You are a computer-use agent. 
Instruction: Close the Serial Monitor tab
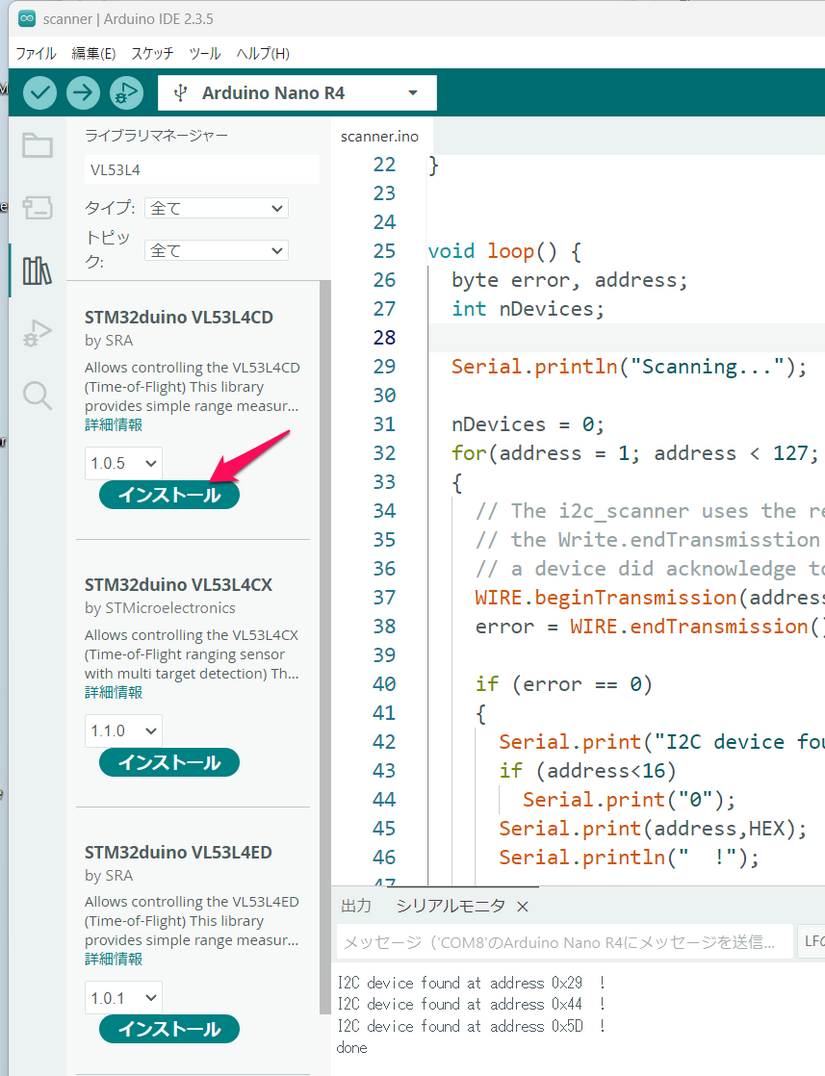(522, 906)
